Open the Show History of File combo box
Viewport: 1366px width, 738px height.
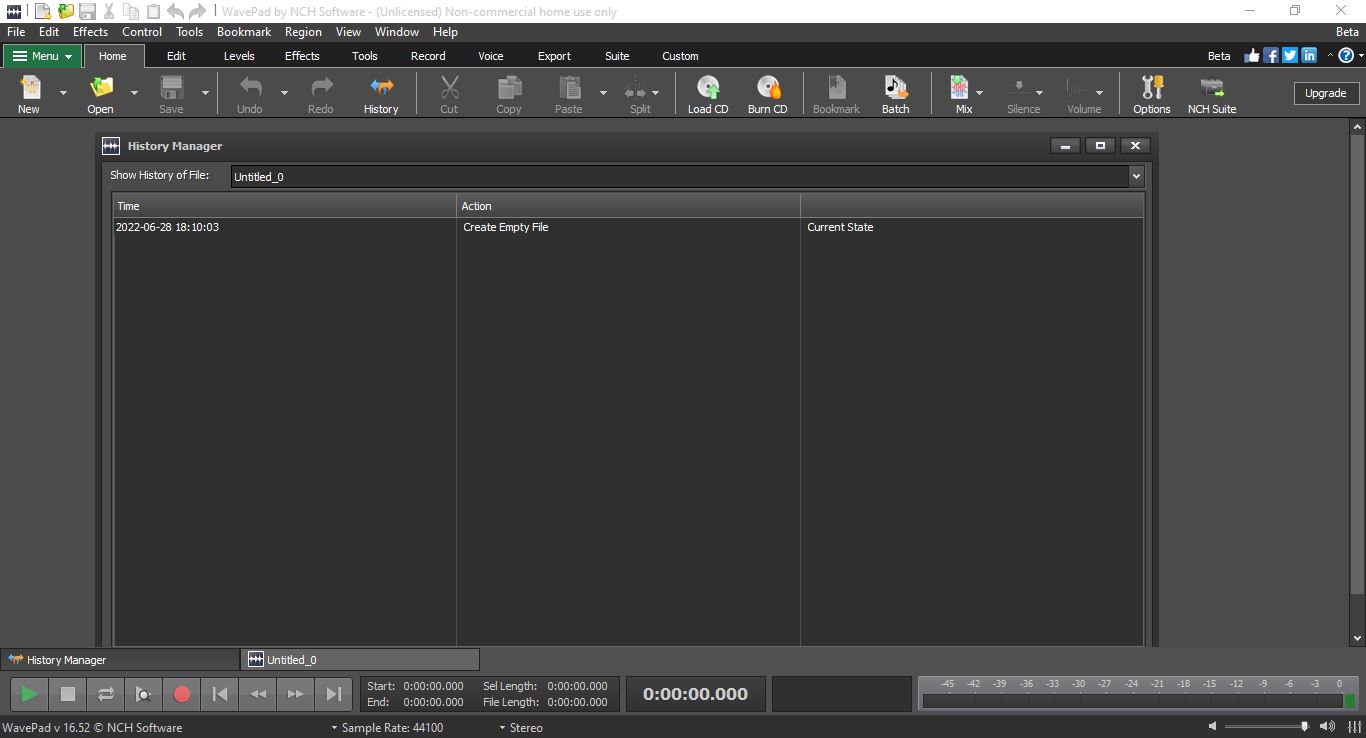coord(687,176)
